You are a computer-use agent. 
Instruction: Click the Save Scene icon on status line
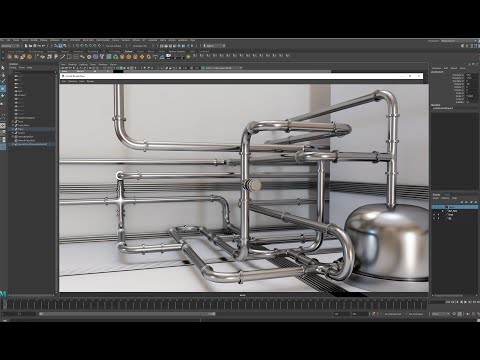point(35,46)
